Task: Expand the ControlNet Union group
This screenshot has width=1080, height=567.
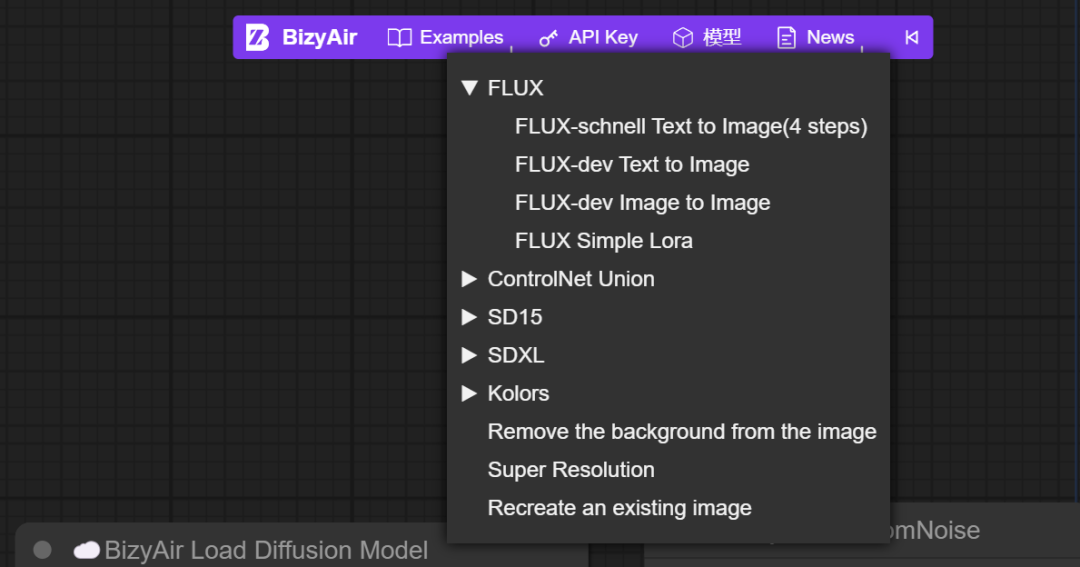Action: (470, 278)
